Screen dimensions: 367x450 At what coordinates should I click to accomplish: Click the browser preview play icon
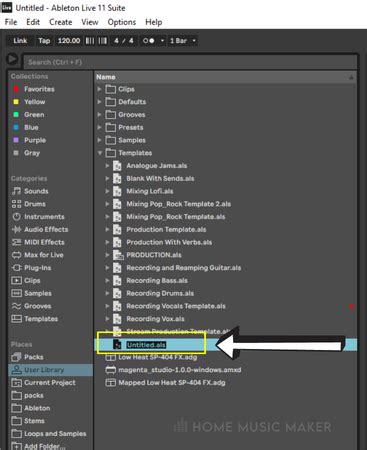[13, 59]
